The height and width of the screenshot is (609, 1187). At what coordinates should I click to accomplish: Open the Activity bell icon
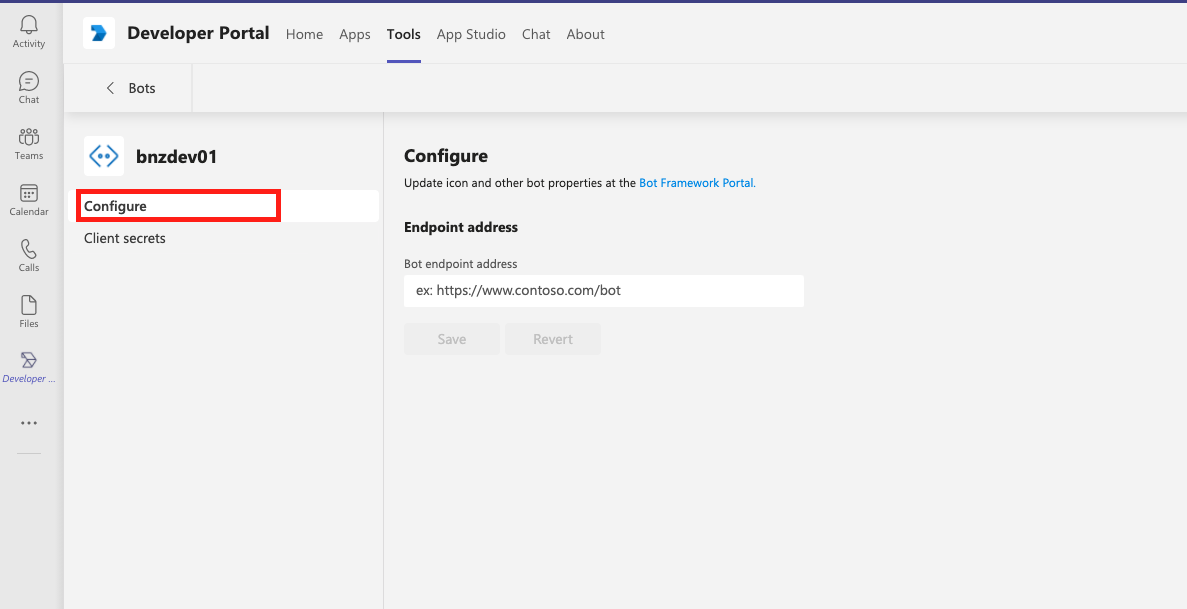[29, 25]
